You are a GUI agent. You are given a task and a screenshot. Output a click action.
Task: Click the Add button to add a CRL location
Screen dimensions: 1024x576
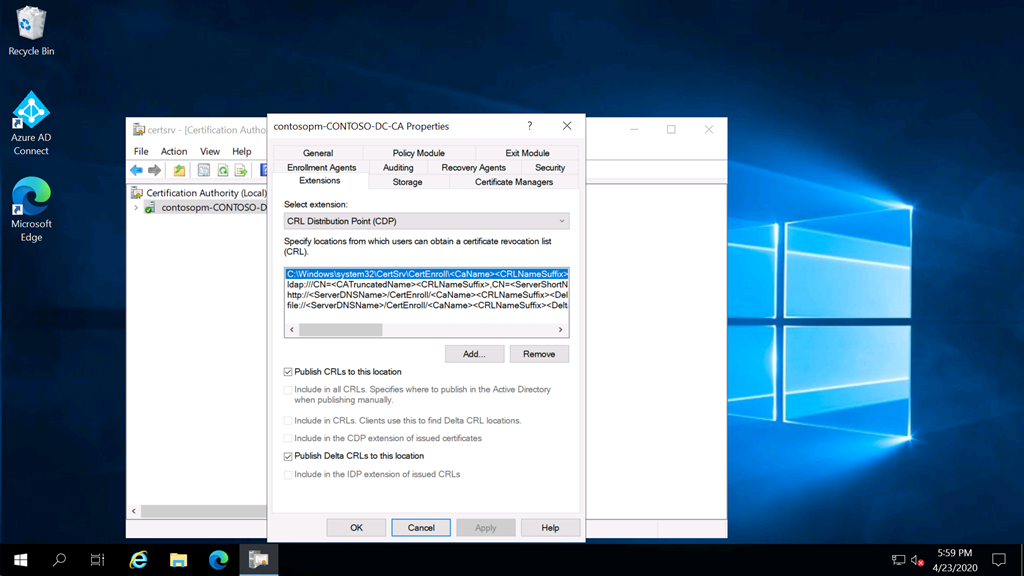[474, 353]
